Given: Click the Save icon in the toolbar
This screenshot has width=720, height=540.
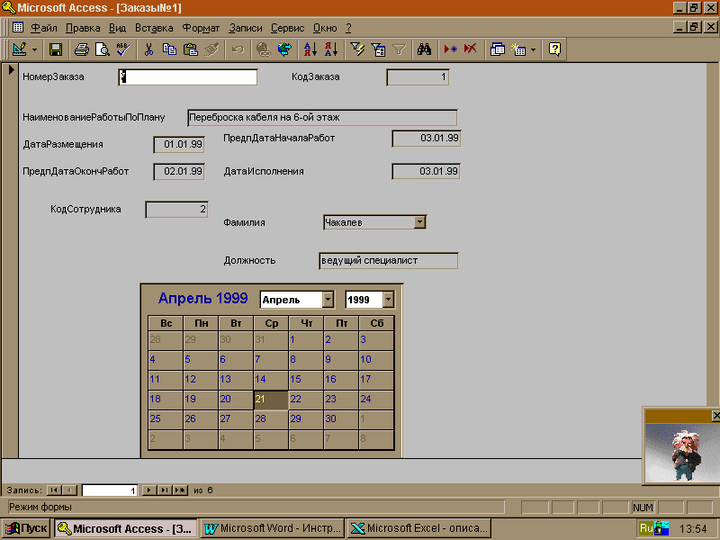Looking at the screenshot, I should pyautogui.click(x=56, y=49).
